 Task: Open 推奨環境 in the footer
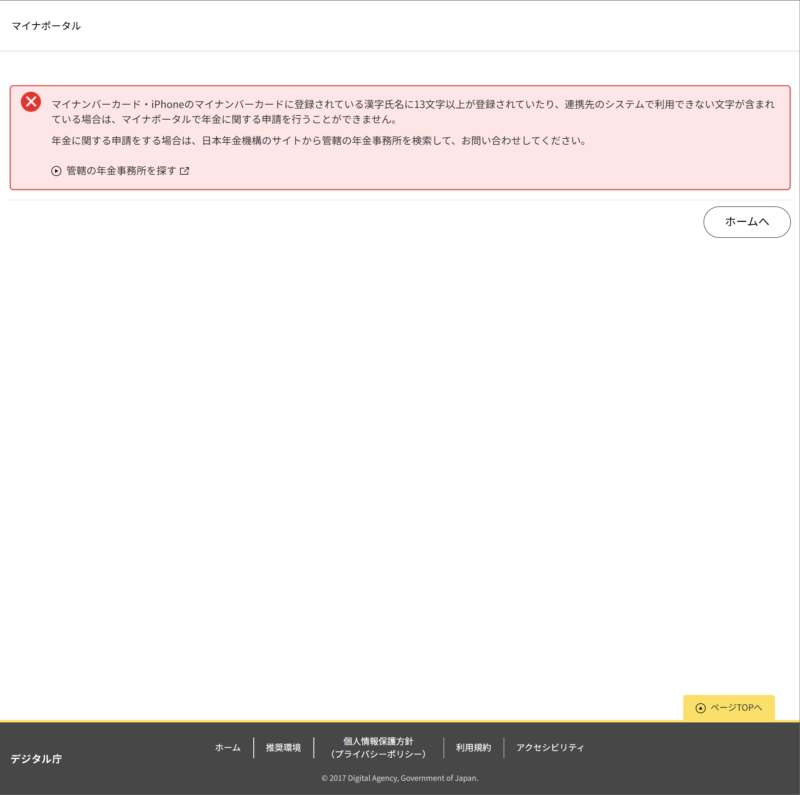283,748
